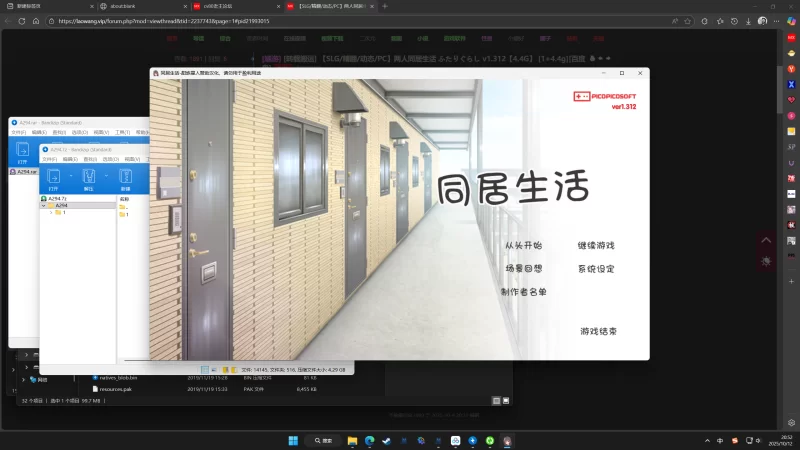Open browser history icon
The image size is (800, 450).
[x=734, y=21]
